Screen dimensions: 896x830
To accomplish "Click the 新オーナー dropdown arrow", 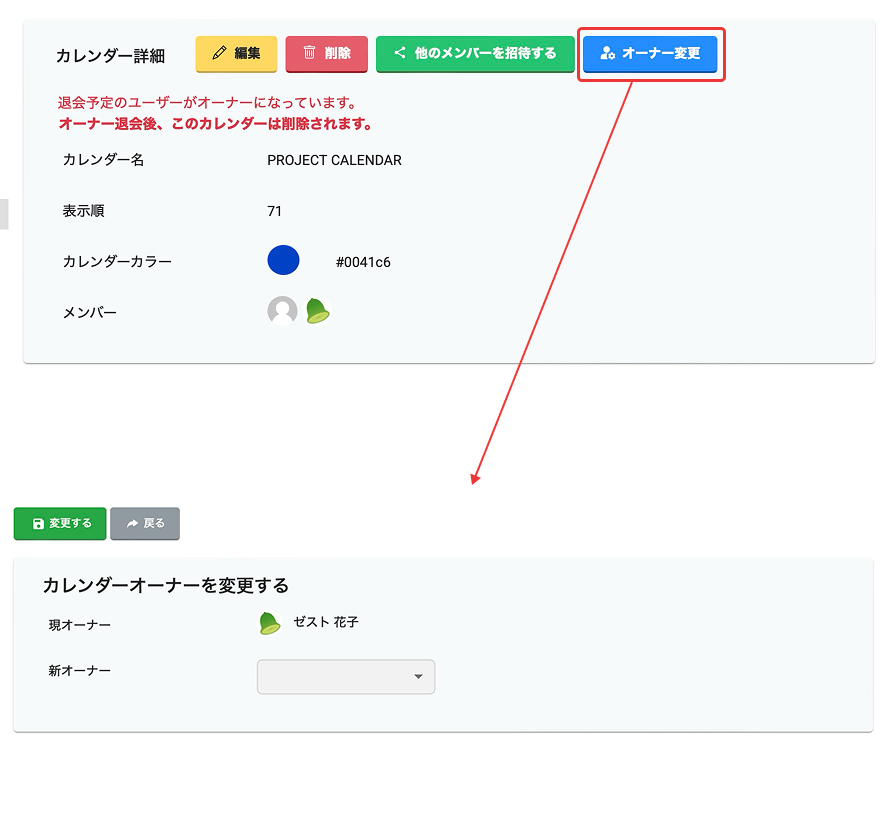I will [x=418, y=677].
